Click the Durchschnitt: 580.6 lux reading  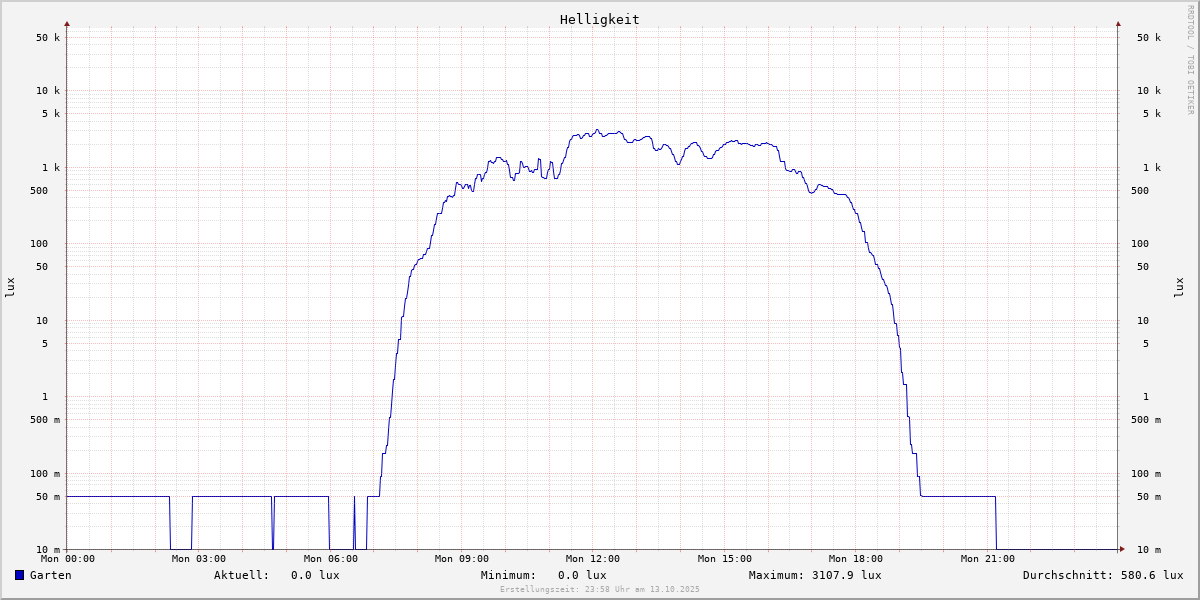[1103, 575]
